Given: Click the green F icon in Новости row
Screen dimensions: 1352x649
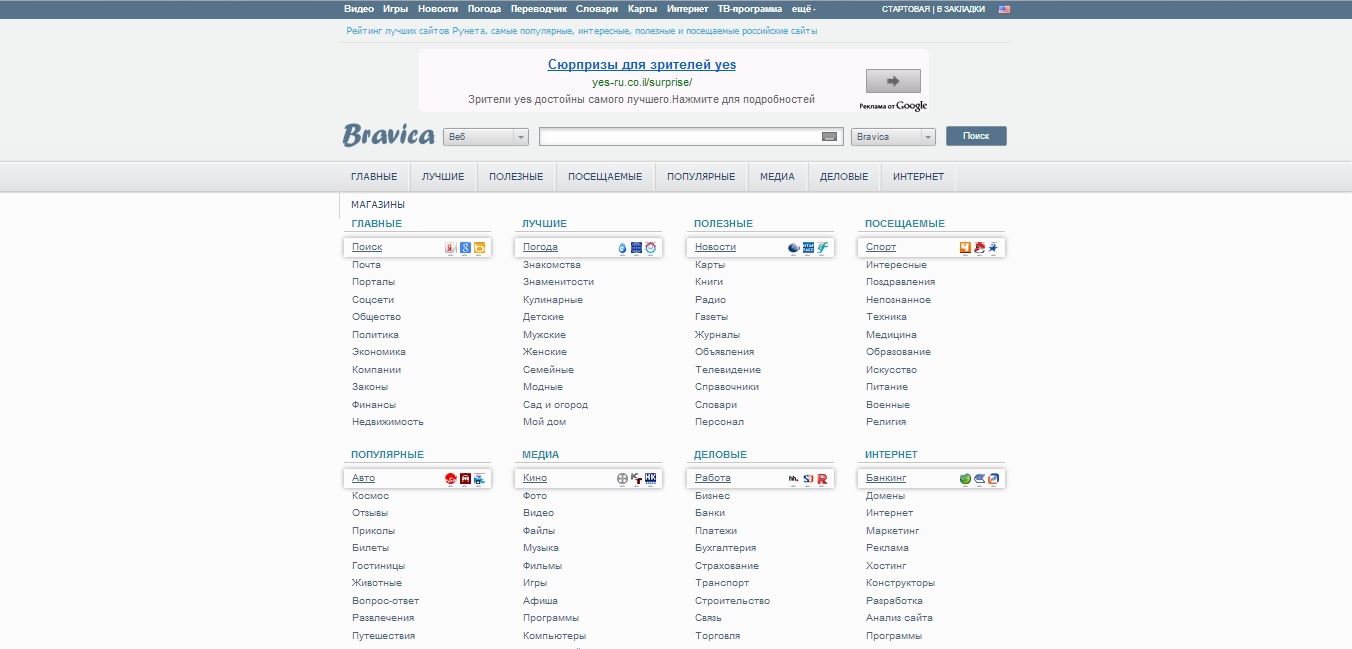Looking at the screenshot, I should click(x=822, y=248).
